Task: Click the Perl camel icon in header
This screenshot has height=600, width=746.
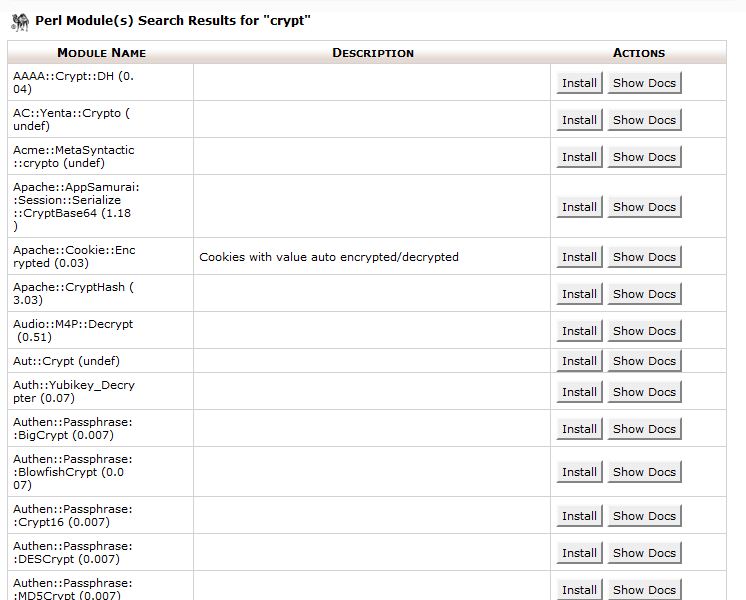Action: coord(19,21)
